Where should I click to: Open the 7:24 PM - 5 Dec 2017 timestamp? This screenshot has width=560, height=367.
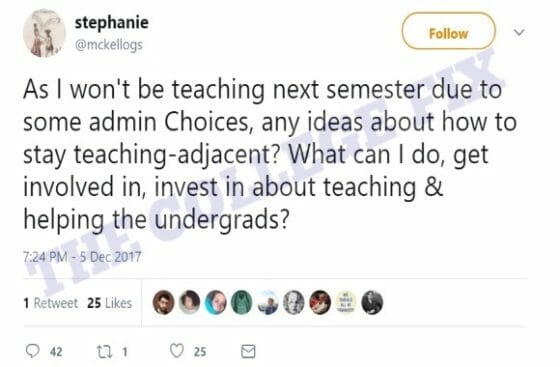tap(82, 257)
